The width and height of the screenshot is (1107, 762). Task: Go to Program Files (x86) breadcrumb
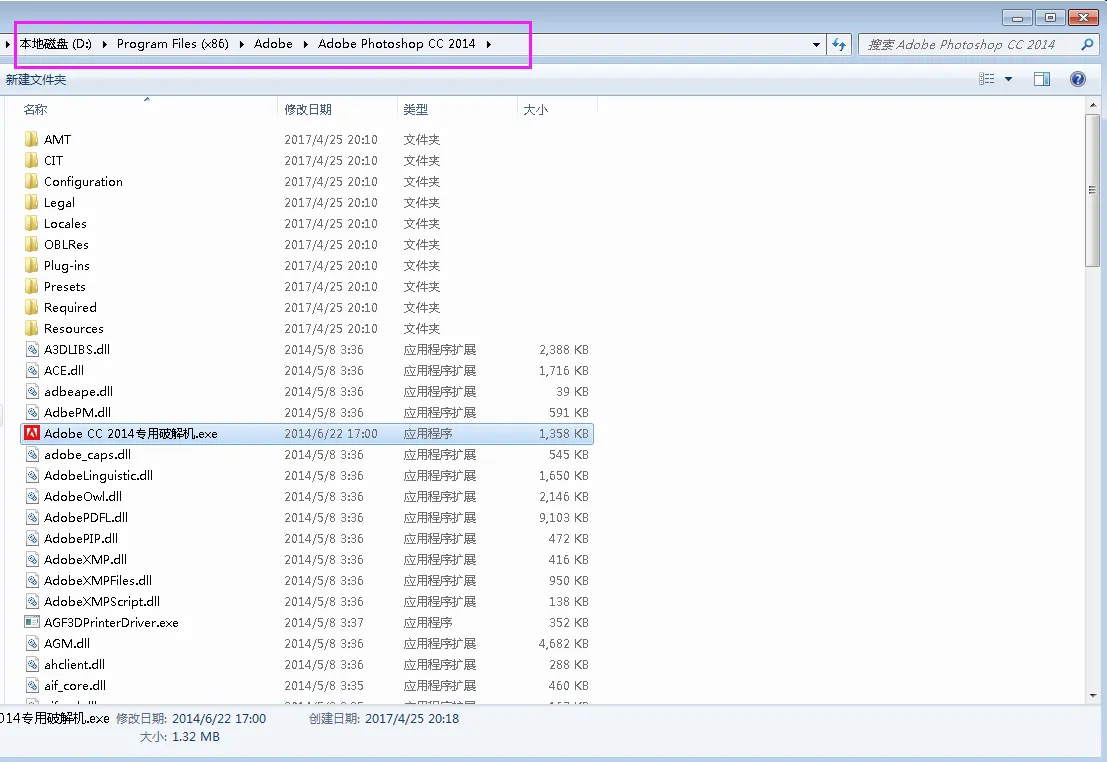[173, 44]
